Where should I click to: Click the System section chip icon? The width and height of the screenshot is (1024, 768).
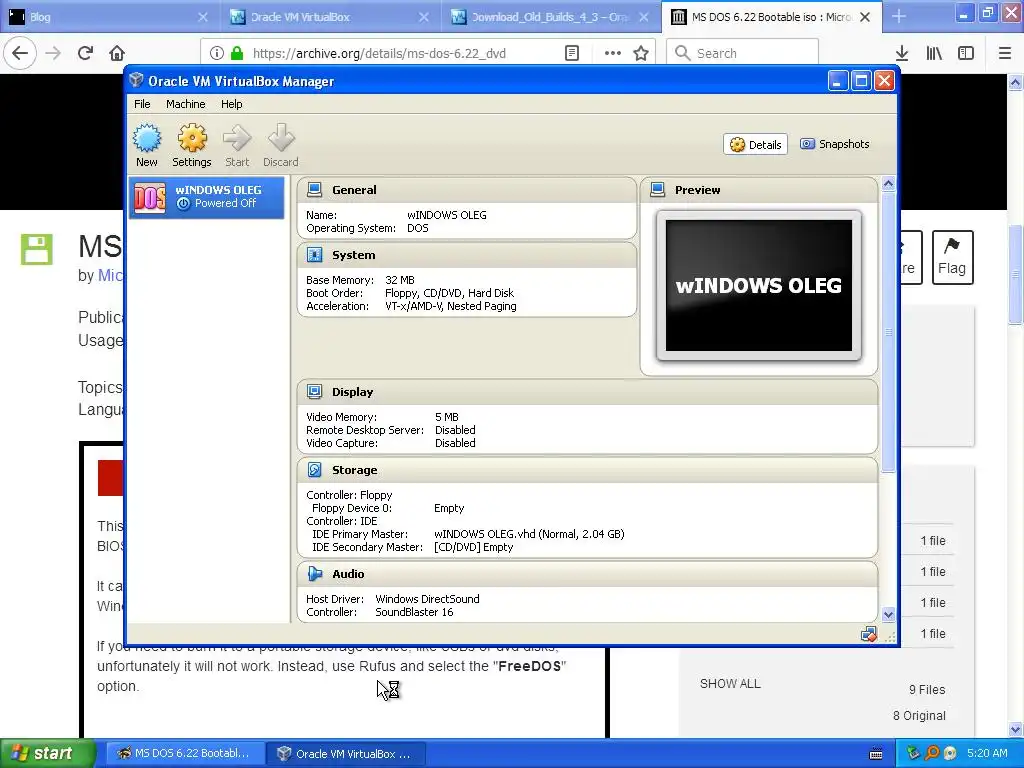[x=315, y=255]
